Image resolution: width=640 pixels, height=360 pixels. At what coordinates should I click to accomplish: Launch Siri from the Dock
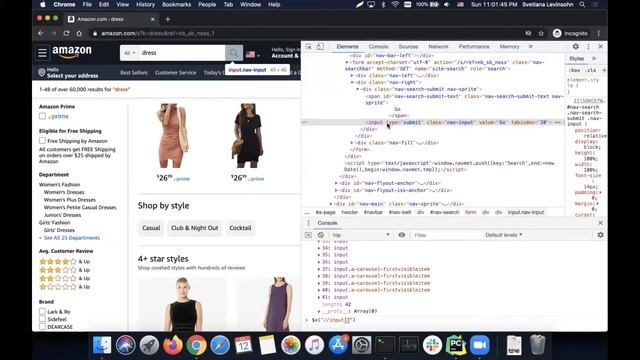tap(125, 345)
